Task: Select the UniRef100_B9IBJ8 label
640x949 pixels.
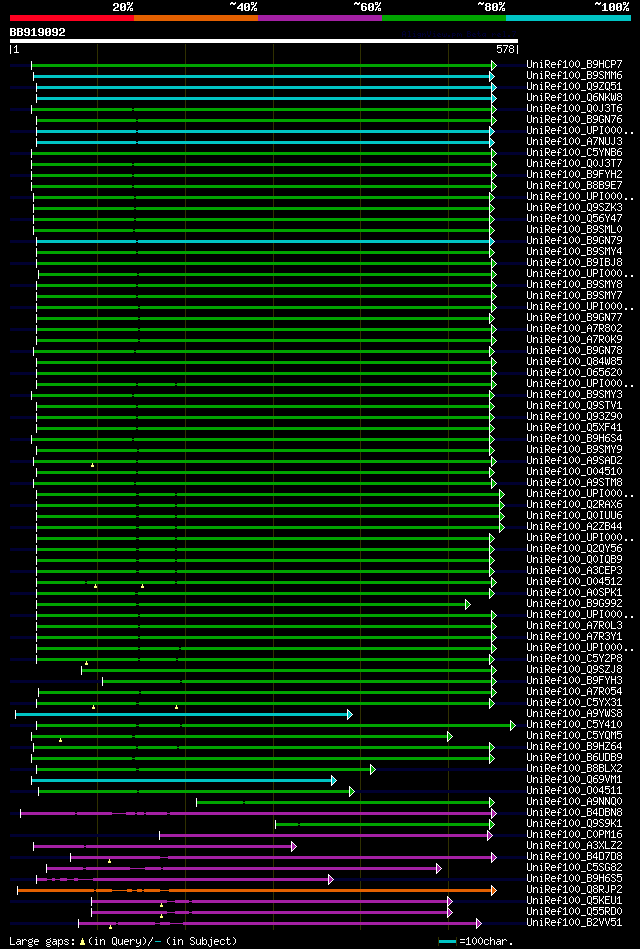Action: pos(575,263)
